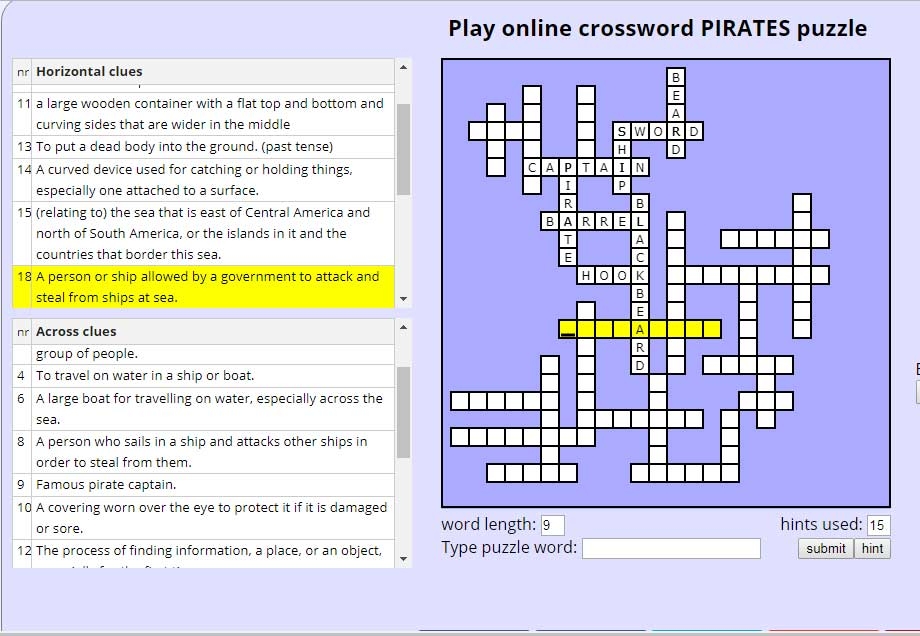Click first cell of highlighted yellow word
This screenshot has width=920, height=636.
pyautogui.click(x=568, y=329)
